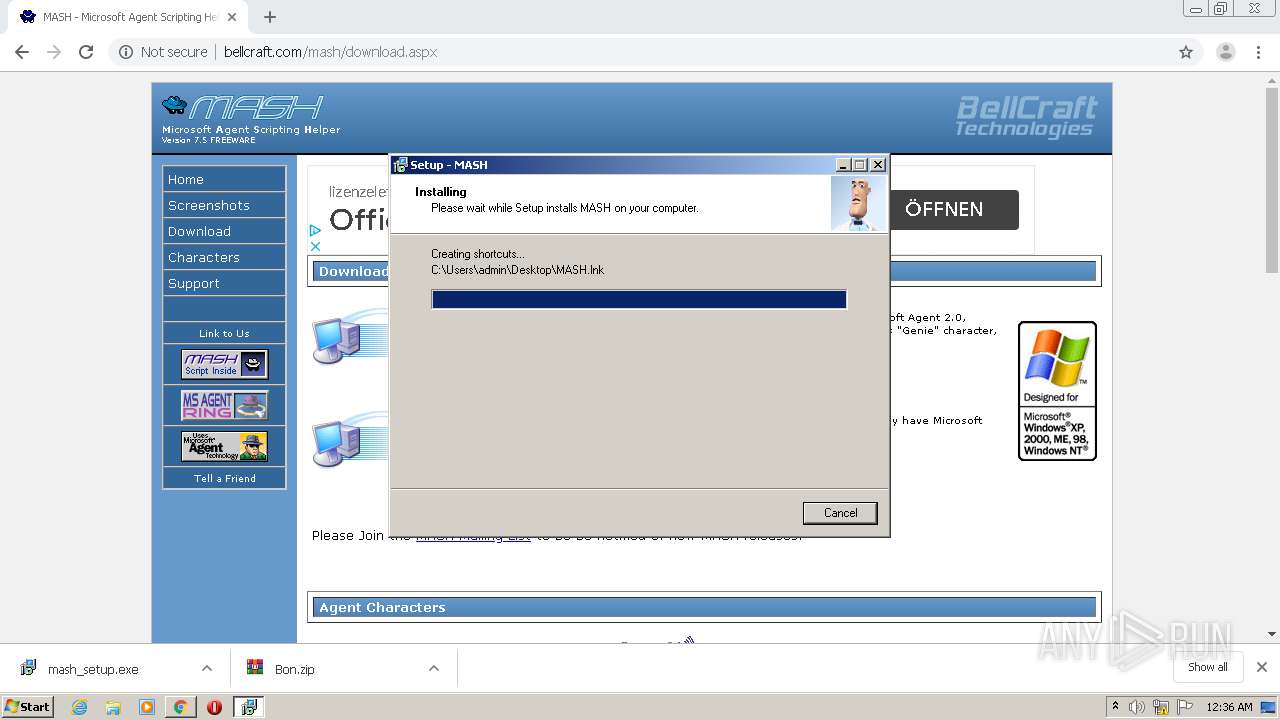Expand Bon.zip download options chevron

point(434,669)
